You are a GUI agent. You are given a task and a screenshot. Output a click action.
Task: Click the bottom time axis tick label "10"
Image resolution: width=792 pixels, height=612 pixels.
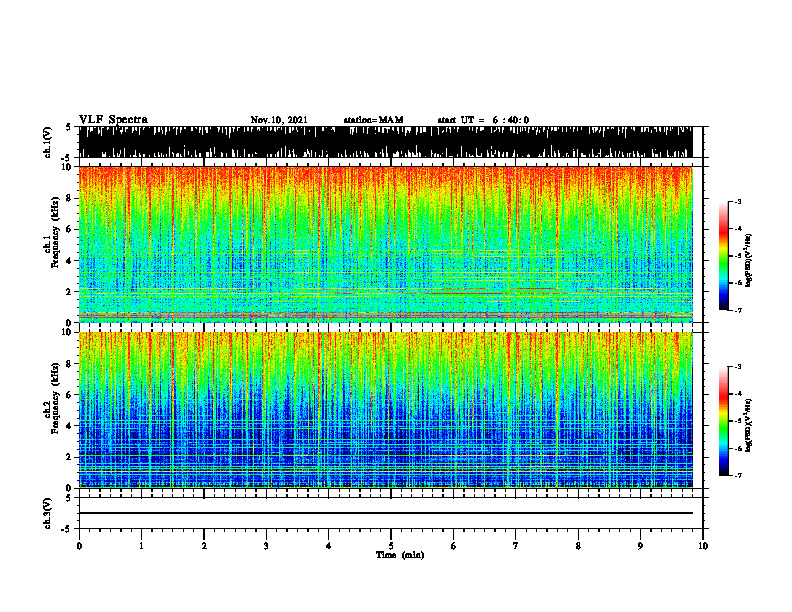coord(703,546)
